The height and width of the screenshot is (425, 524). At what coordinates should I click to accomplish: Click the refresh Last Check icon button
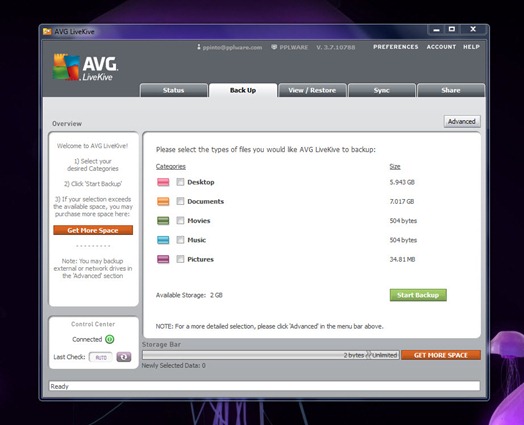pyautogui.click(x=124, y=357)
